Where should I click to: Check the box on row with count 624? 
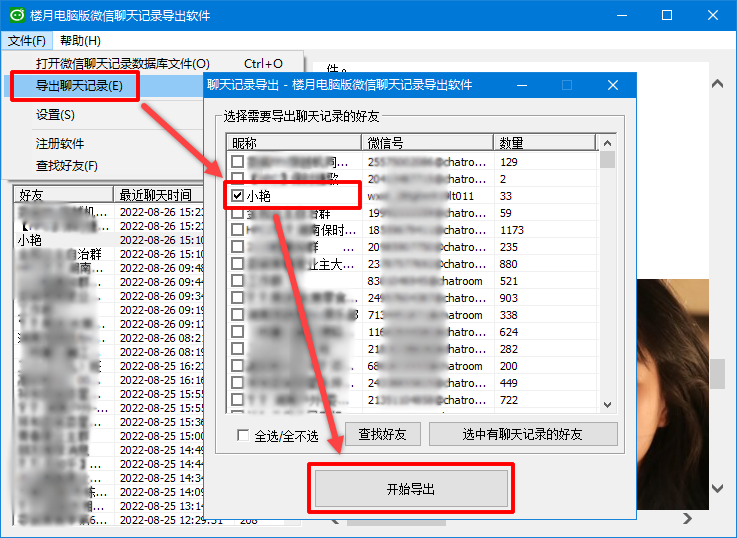click(x=237, y=332)
